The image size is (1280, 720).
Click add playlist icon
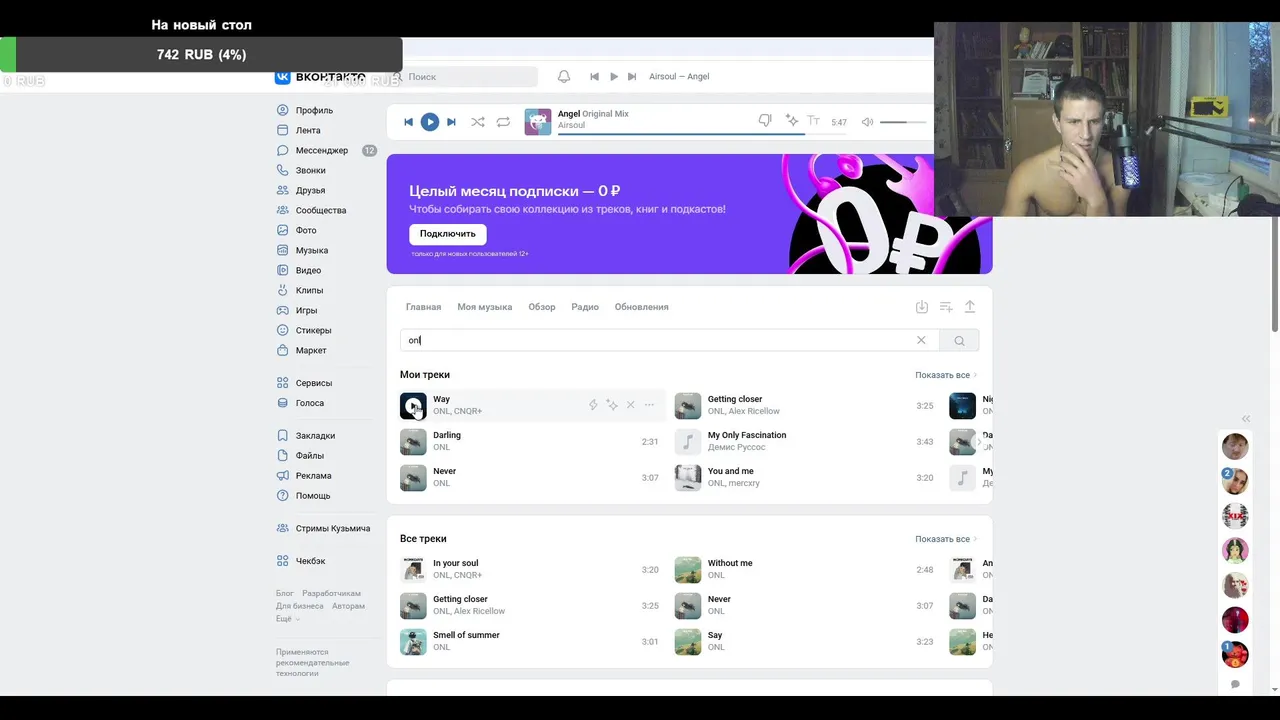coord(946,307)
